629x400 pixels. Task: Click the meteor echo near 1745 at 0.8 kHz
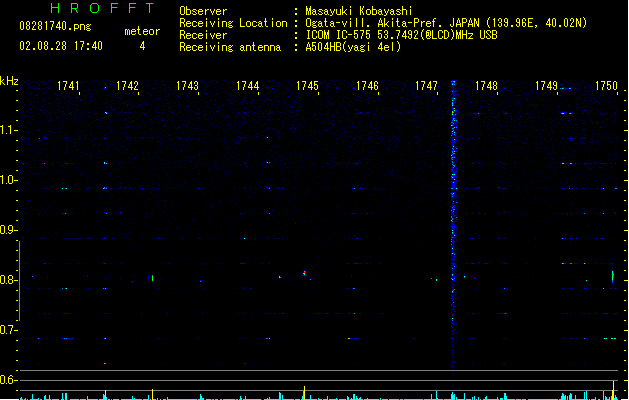click(x=304, y=274)
